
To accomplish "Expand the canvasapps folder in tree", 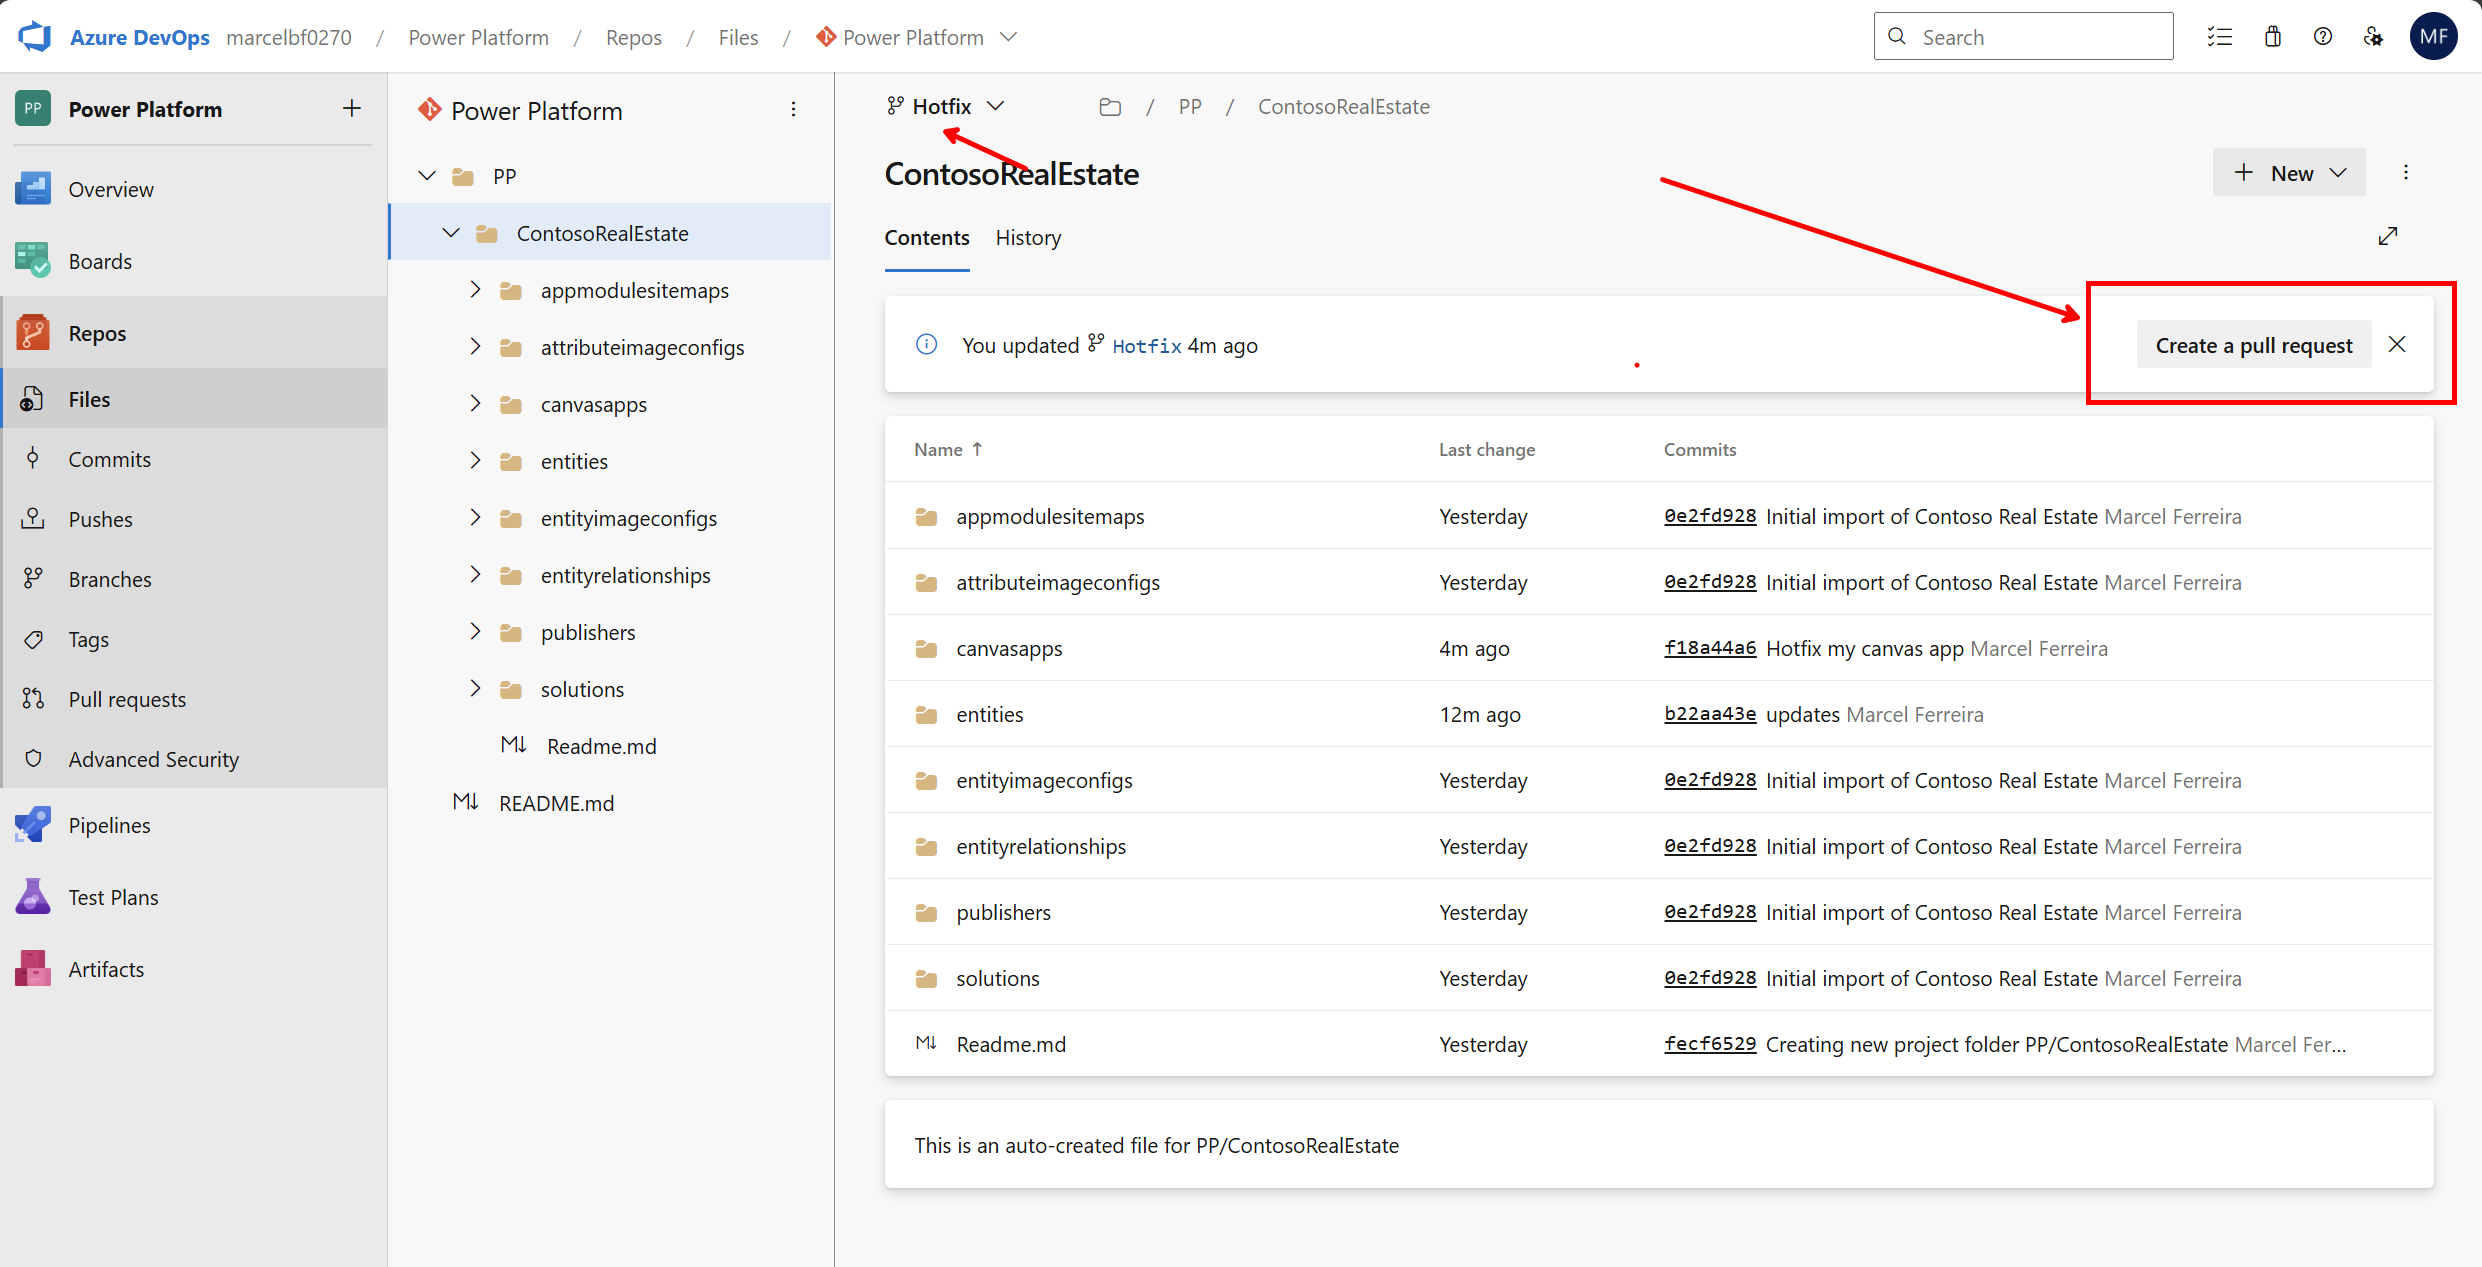I will tap(475, 404).
